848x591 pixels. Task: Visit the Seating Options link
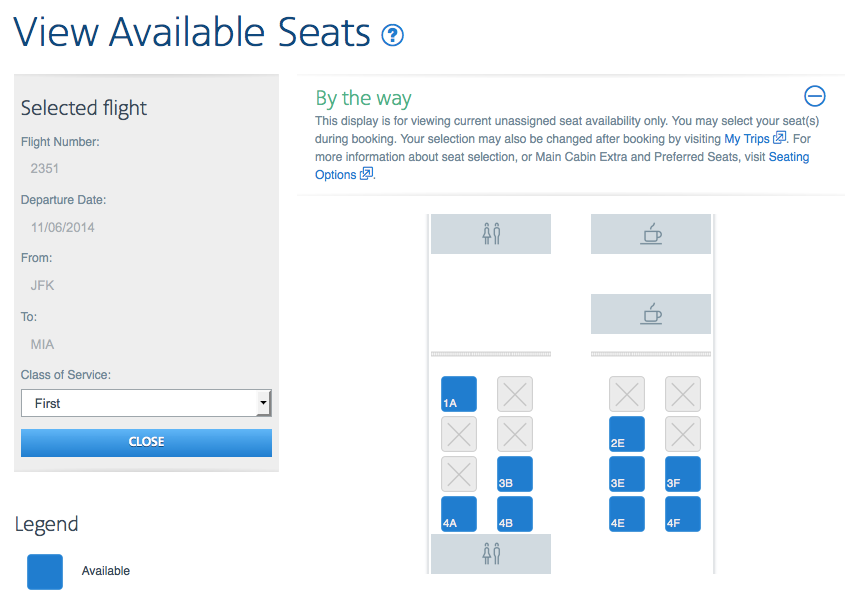[x=336, y=173]
